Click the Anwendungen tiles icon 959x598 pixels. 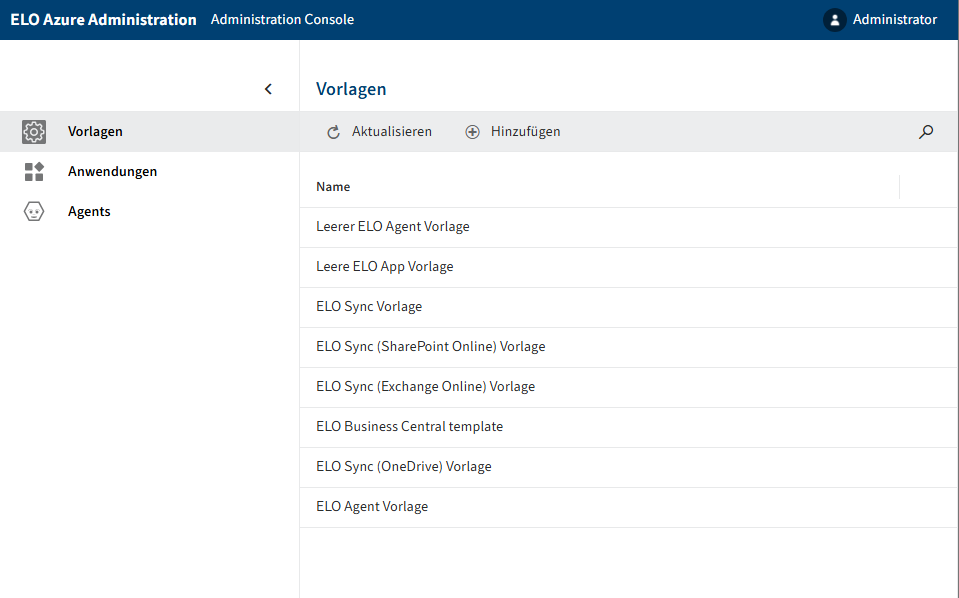[34, 172]
